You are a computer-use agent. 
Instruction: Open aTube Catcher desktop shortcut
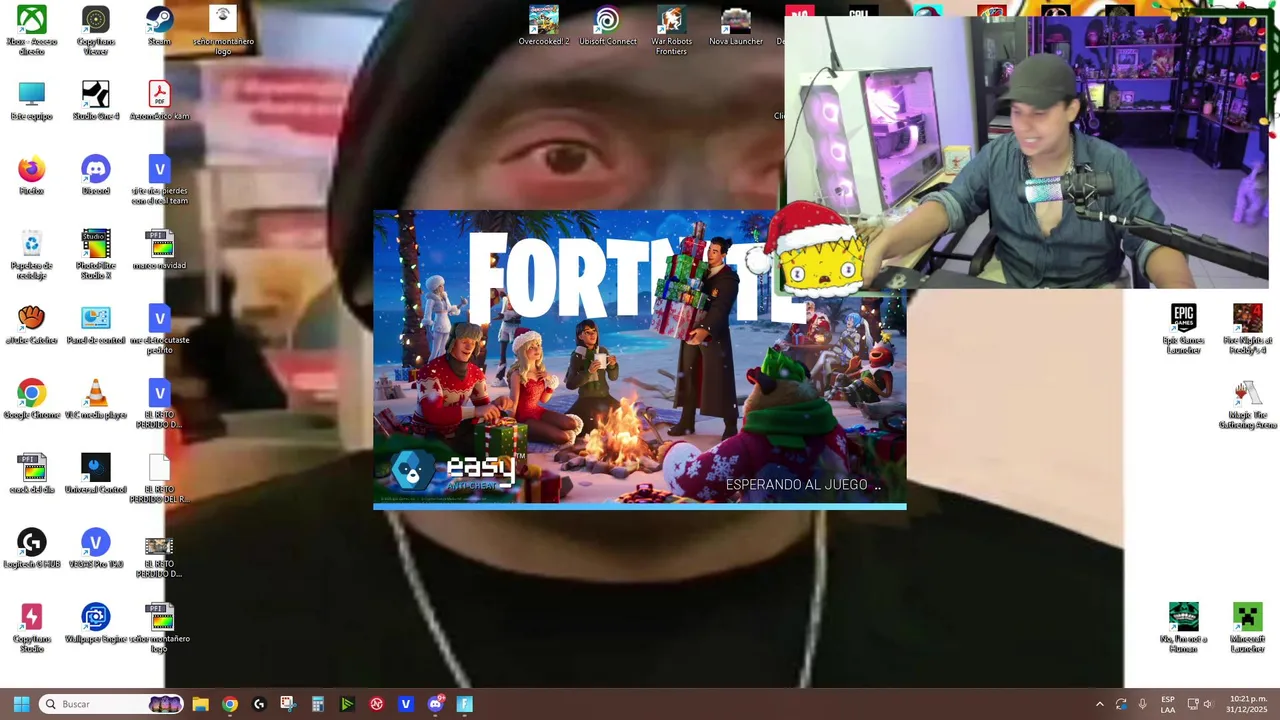[x=32, y=324]
